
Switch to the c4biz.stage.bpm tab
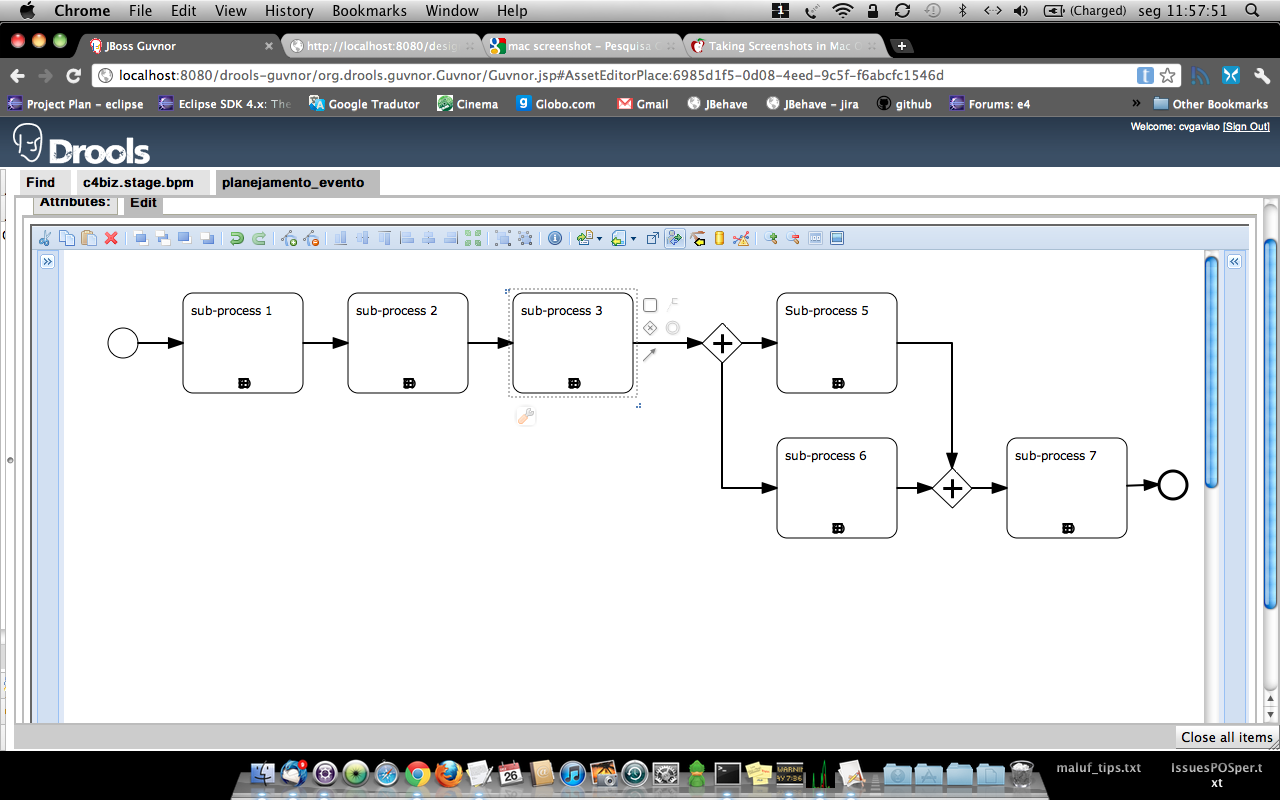click(138, 183)
